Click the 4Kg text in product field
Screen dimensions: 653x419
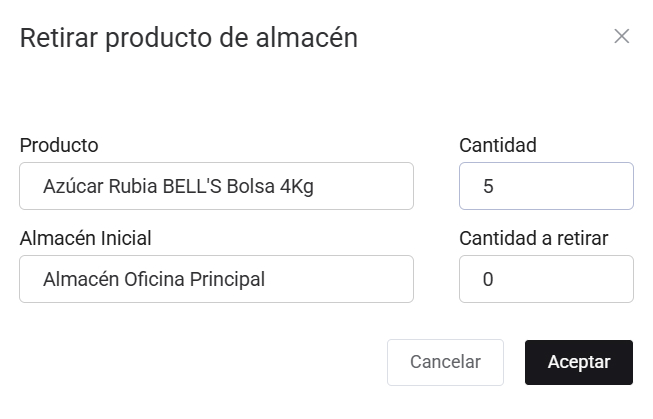298,186
